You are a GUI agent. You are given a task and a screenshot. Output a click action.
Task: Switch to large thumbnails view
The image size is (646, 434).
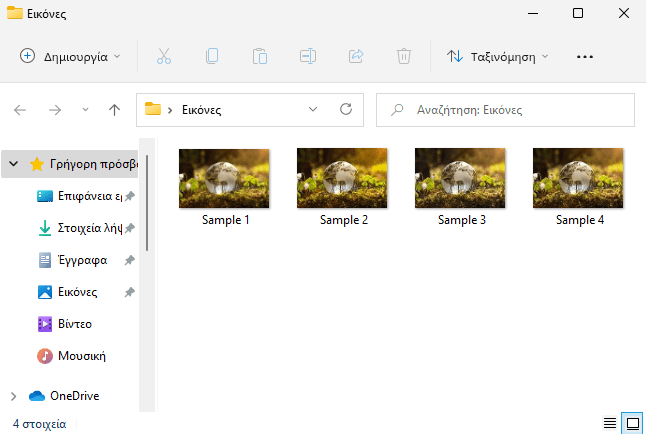pos(632,423)
